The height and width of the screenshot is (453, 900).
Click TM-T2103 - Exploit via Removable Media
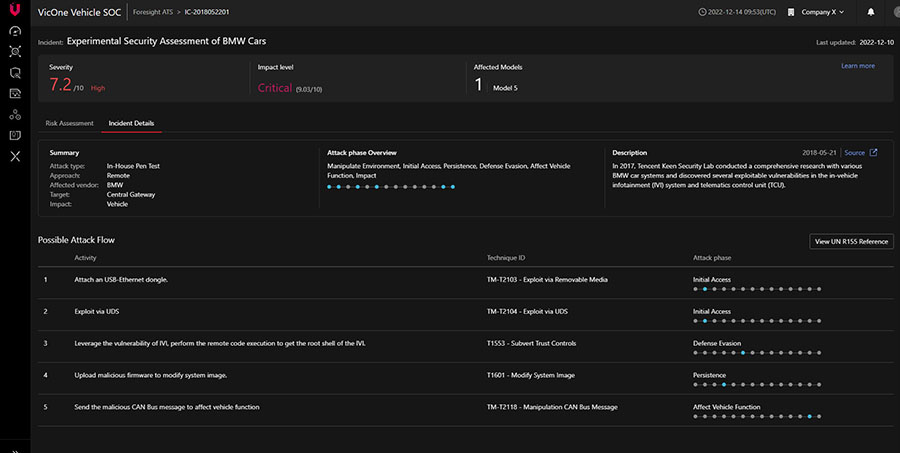547,280
